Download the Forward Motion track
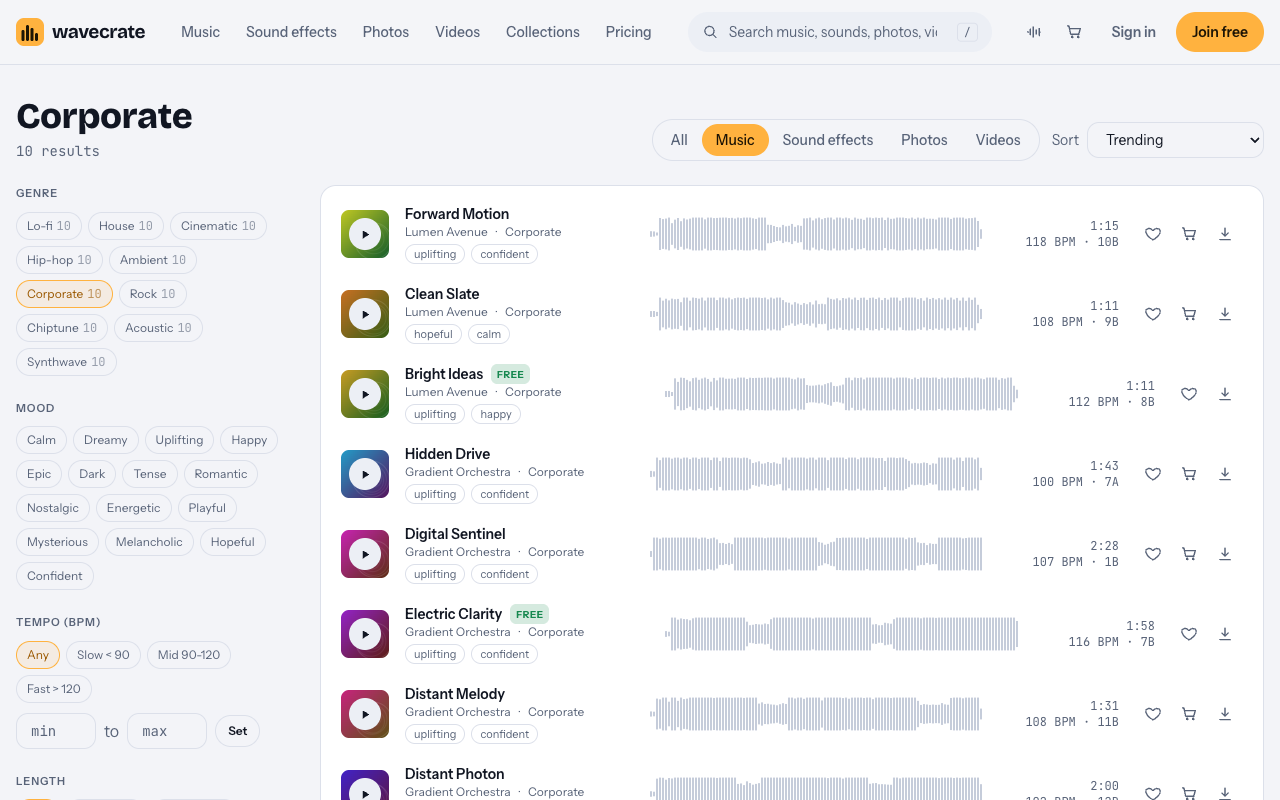Image resolution: width=1280 pixels, height=800 pixels. (x=1225, y=234)
